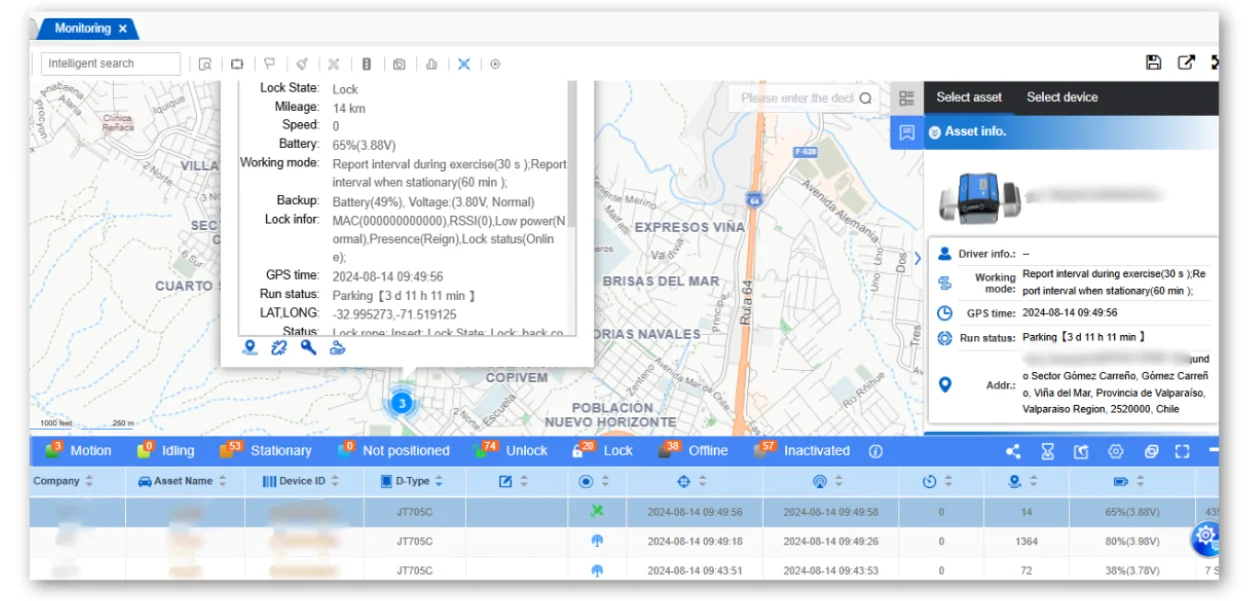The width and height of the screenshot is (1258, 601).
Task: Click the save diskette icon at top right
Action: pos(1154,62)
